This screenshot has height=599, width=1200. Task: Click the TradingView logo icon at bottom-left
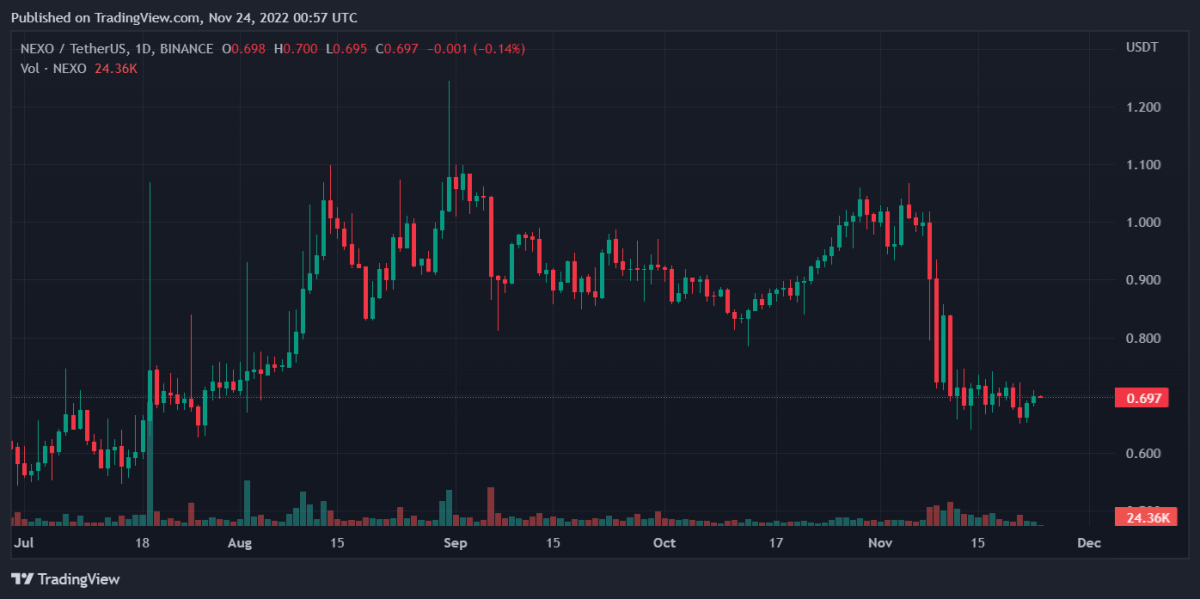point(21,579)
